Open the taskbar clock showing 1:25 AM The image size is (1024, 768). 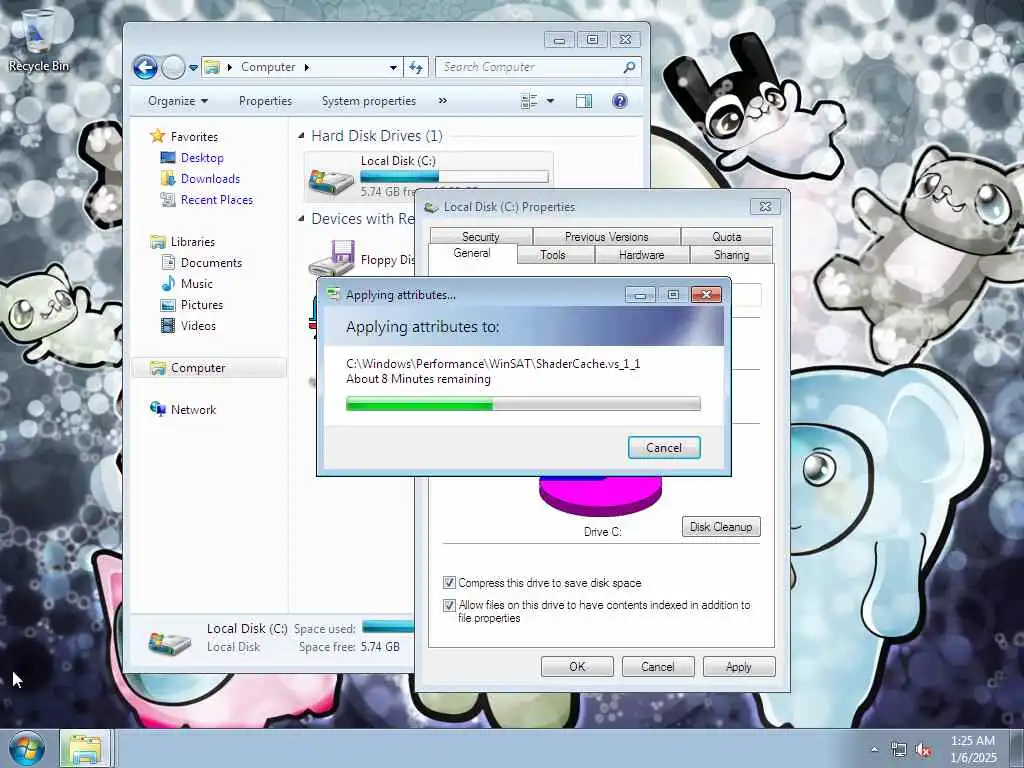[x=973, y=749]
